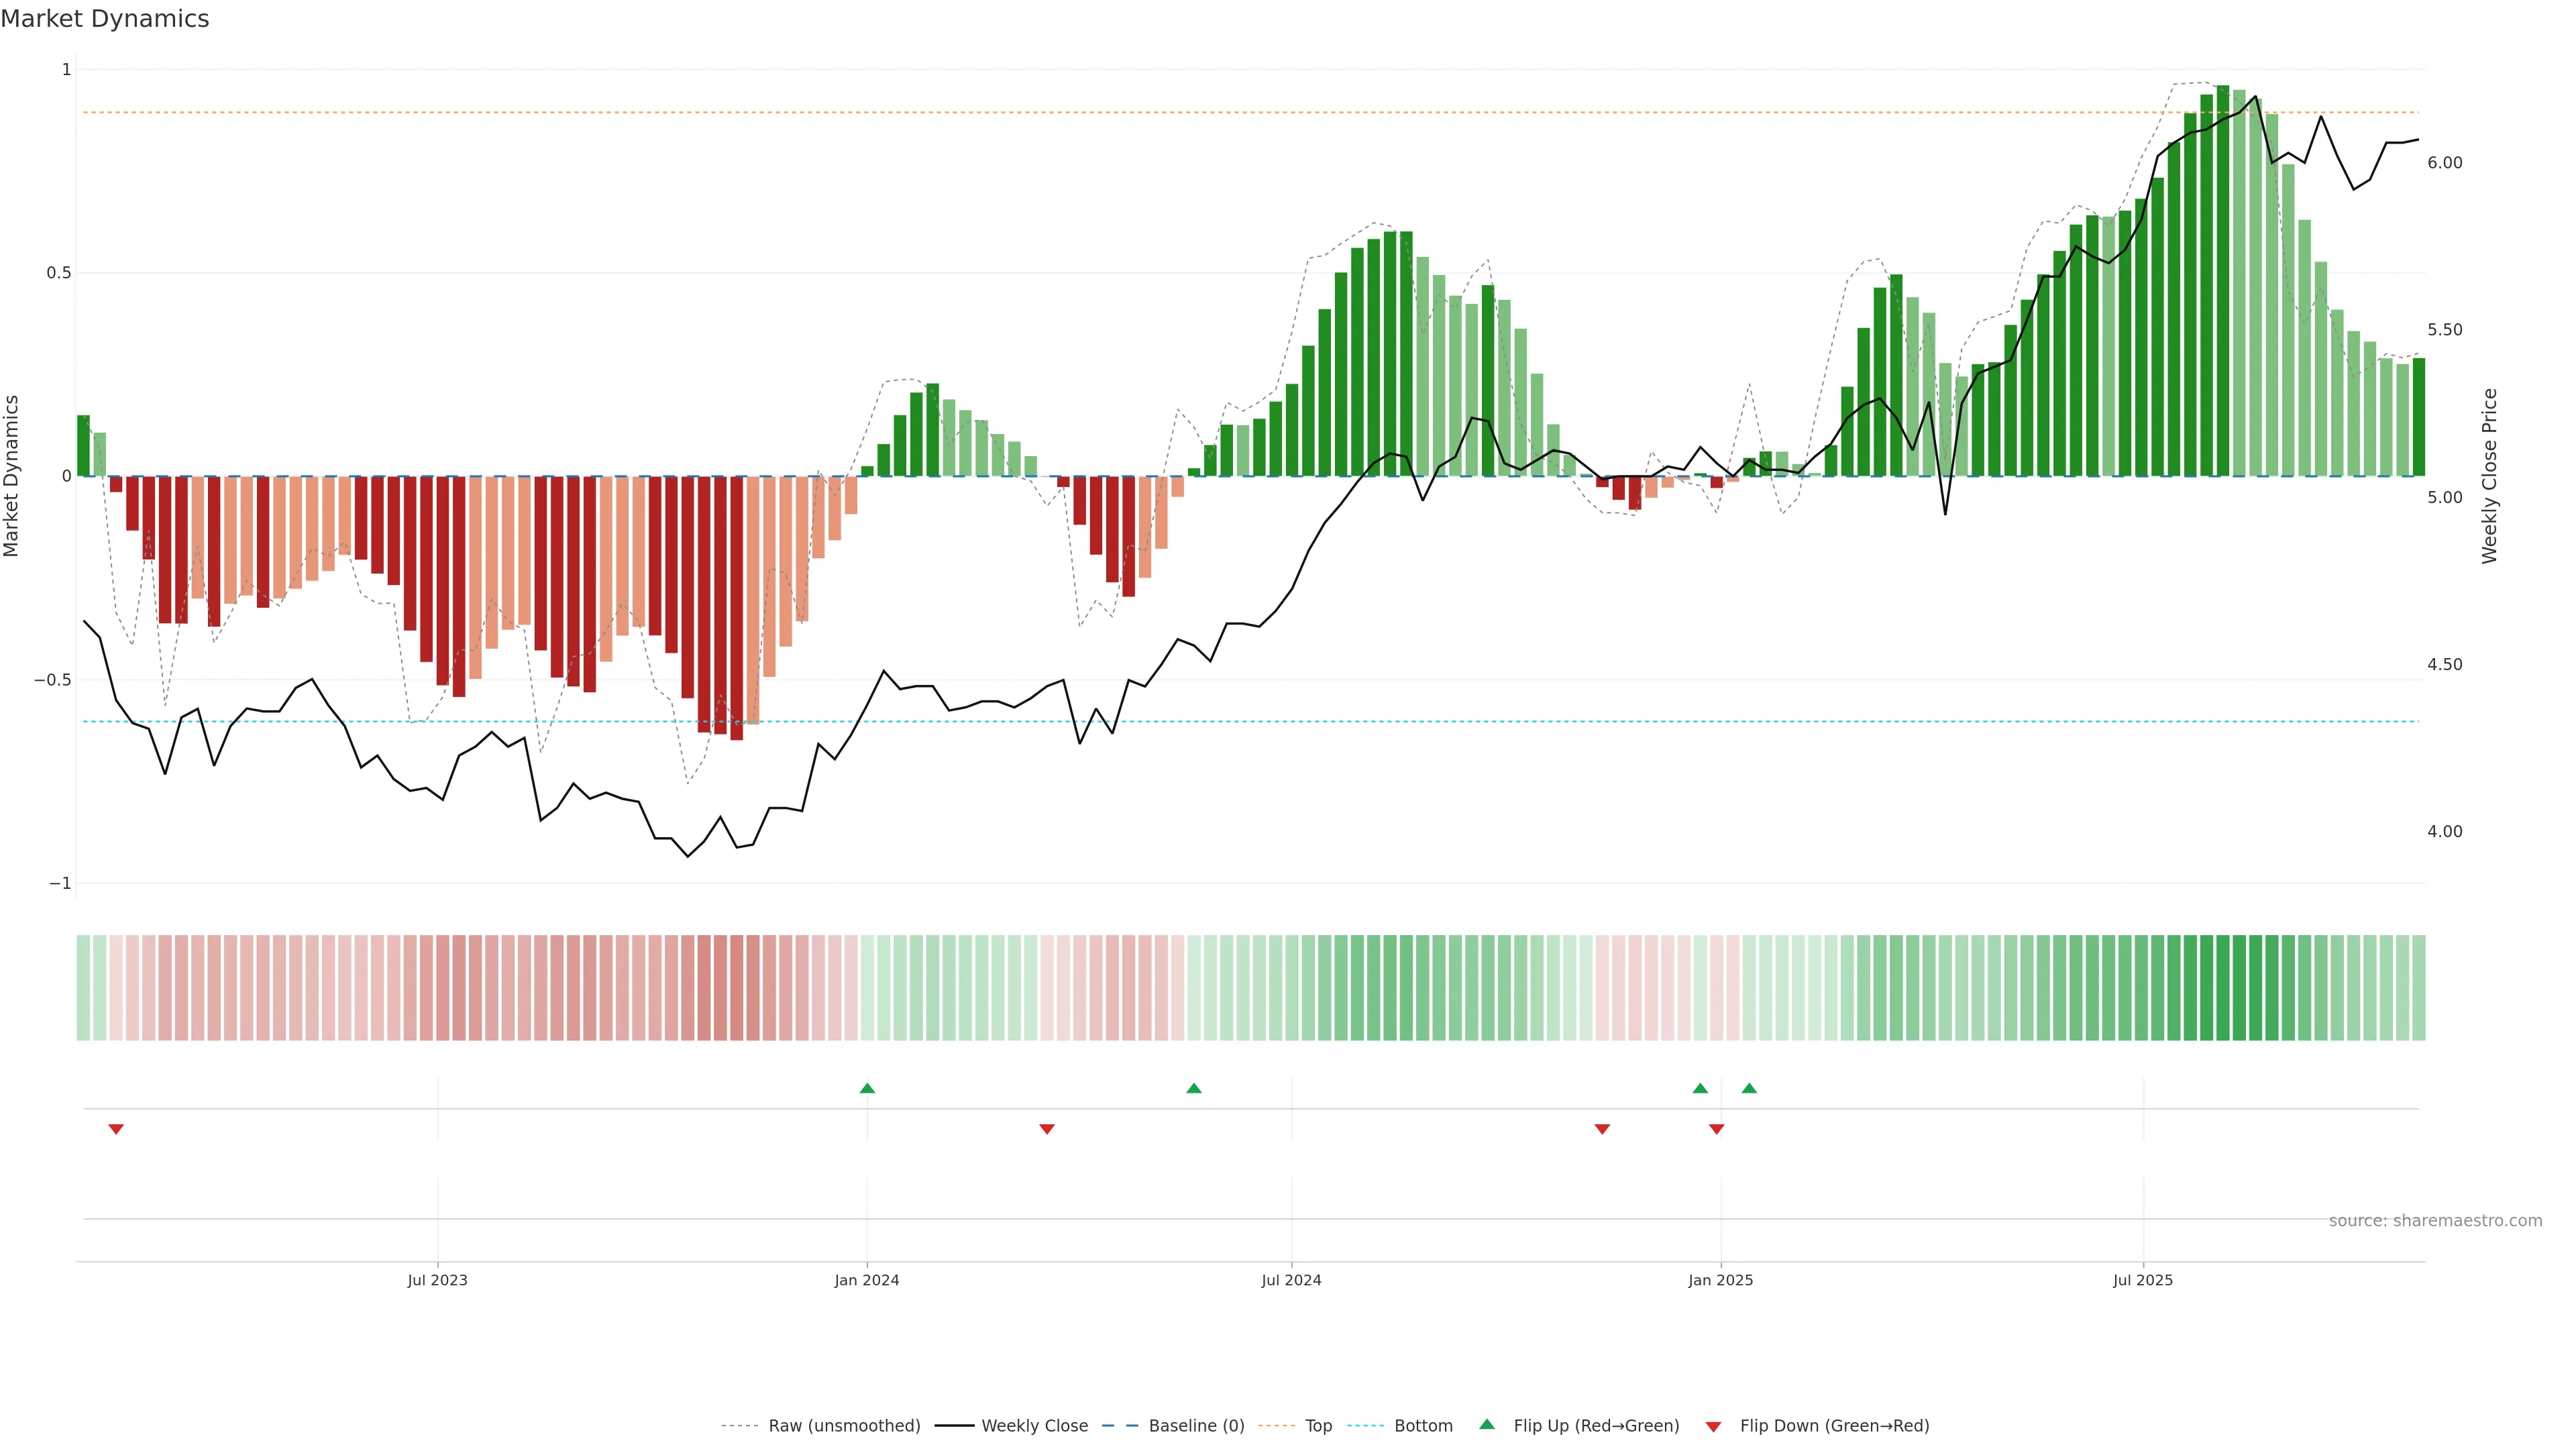
Task: Click the red flip-down marker near November 2024
Action: coord(1602,1129)
